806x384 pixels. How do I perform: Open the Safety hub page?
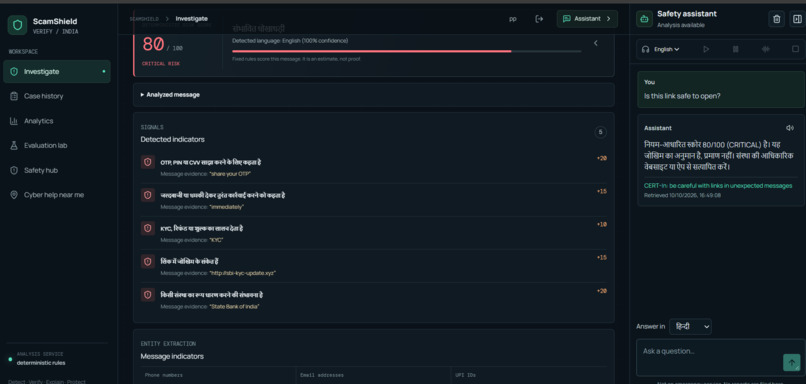tap(57, 170)
